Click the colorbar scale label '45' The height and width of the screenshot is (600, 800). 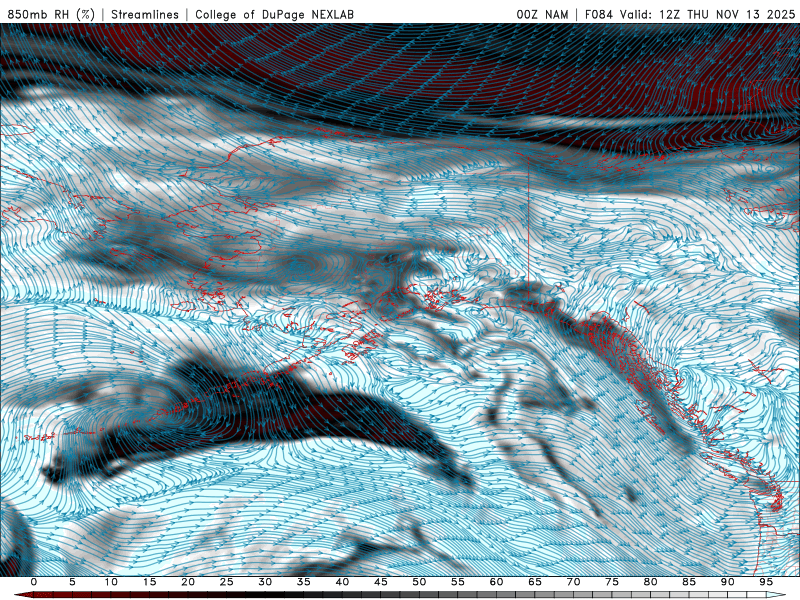tap(381, 582)
